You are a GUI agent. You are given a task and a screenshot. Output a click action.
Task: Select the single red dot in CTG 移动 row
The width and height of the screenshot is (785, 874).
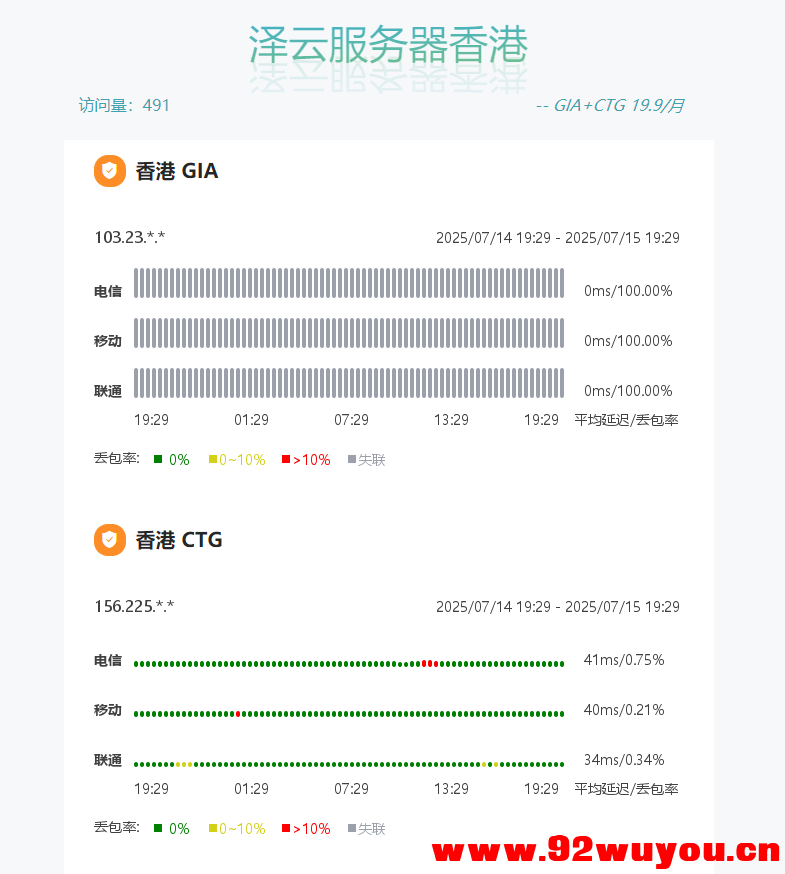237,714
